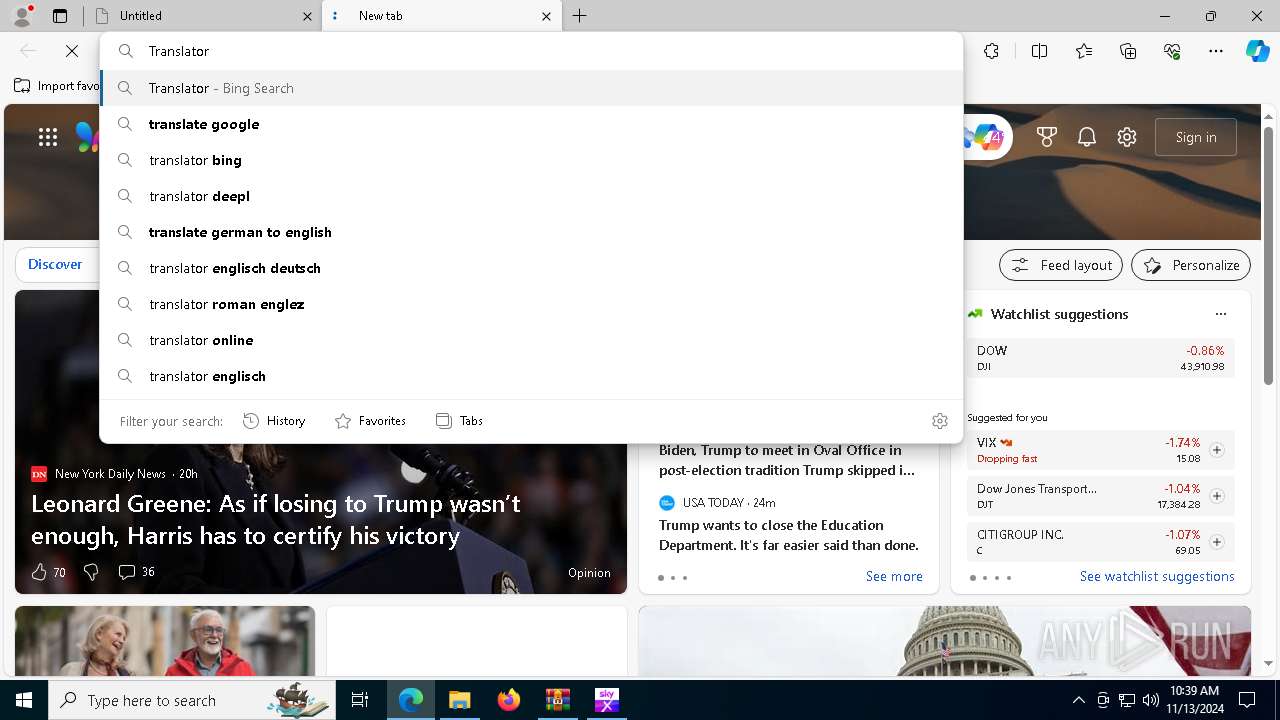Image resolution: width=1280 pixels, height=720 pixels.
Task: Open See watchlist suggestions link
Action: (1157, 576)
